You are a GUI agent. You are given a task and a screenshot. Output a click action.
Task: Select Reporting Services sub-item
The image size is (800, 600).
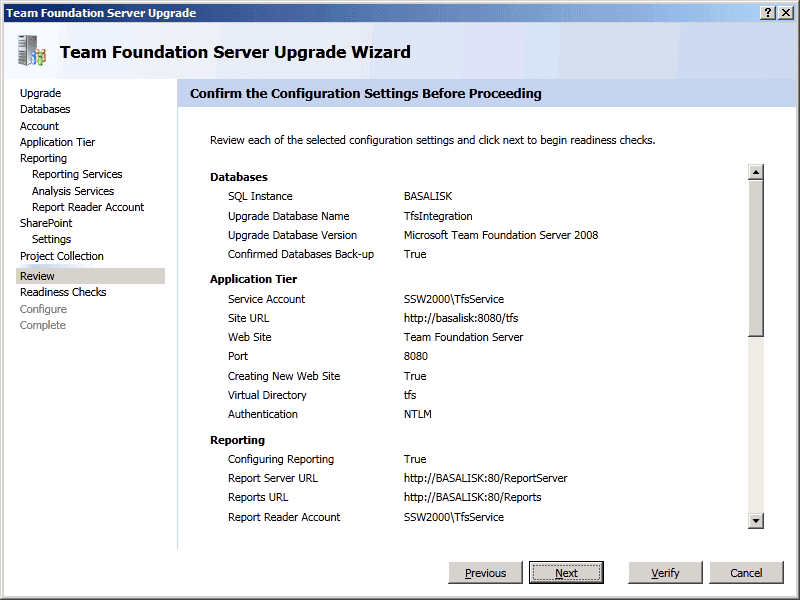77,174
